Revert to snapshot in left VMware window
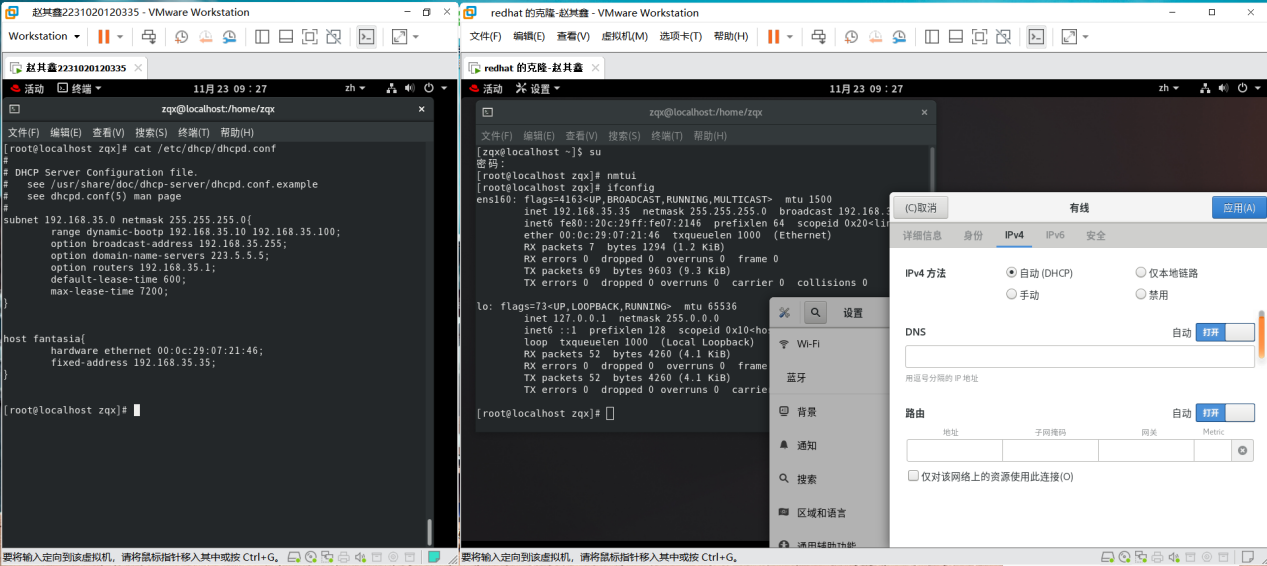Viewport: 1267px width, 566px height. pyautogui.click(x=205, y=36)
